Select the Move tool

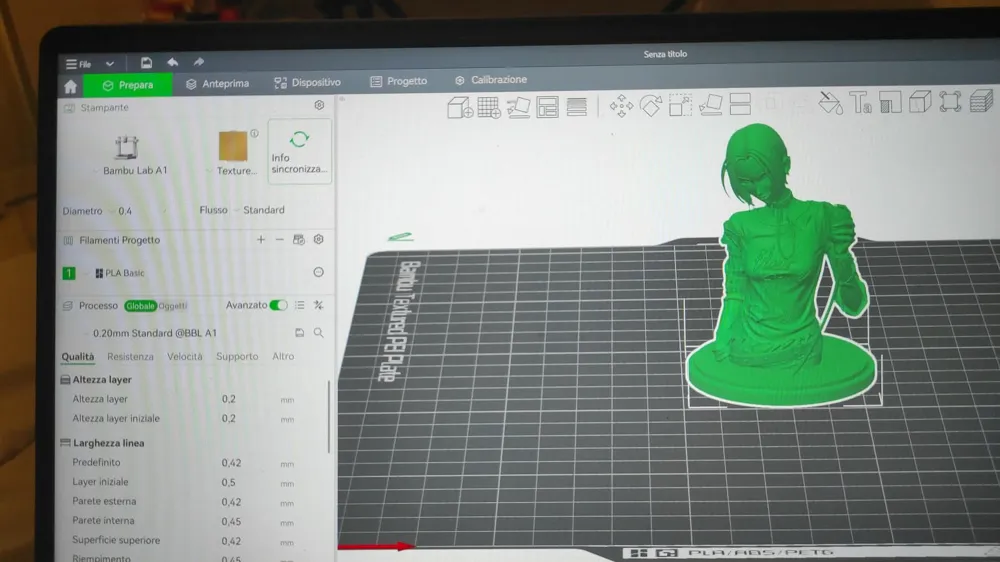click(621, 105)
